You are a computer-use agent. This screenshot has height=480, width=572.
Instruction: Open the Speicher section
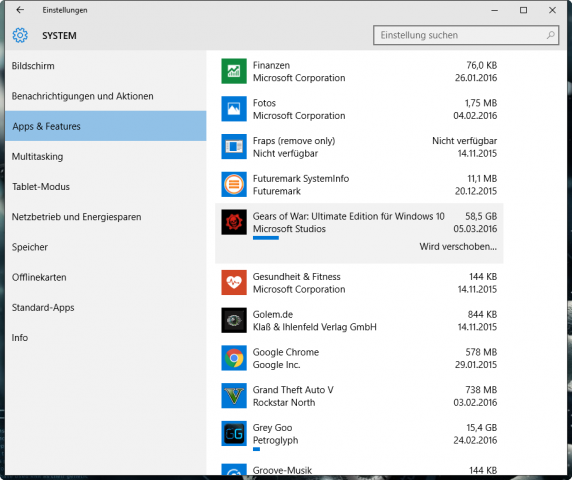tap(106, 247)
